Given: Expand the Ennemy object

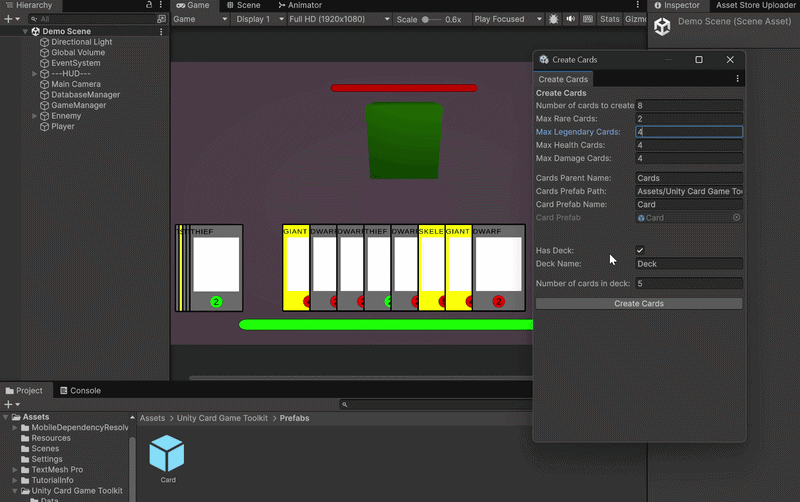Looking at the screenshot, I should click(35, 116).
